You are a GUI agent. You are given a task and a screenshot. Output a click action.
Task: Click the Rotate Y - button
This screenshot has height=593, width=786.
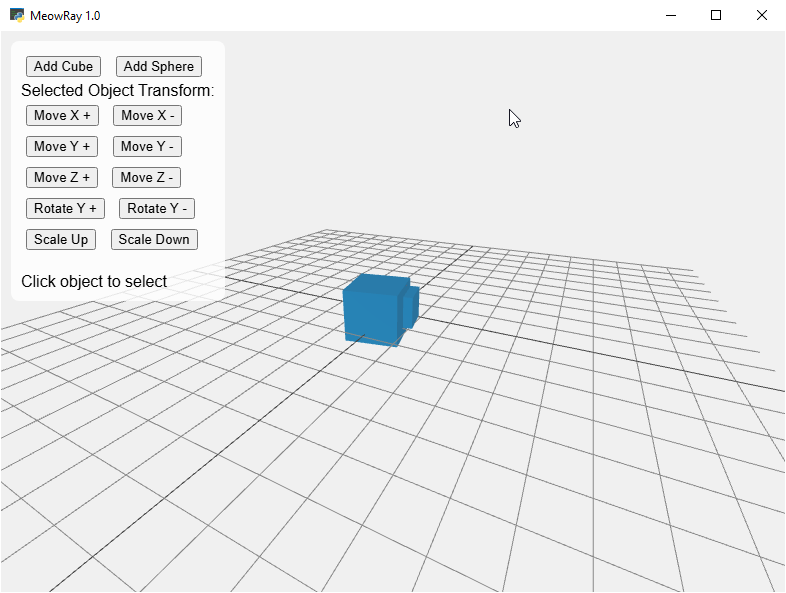tap(157, 209)
